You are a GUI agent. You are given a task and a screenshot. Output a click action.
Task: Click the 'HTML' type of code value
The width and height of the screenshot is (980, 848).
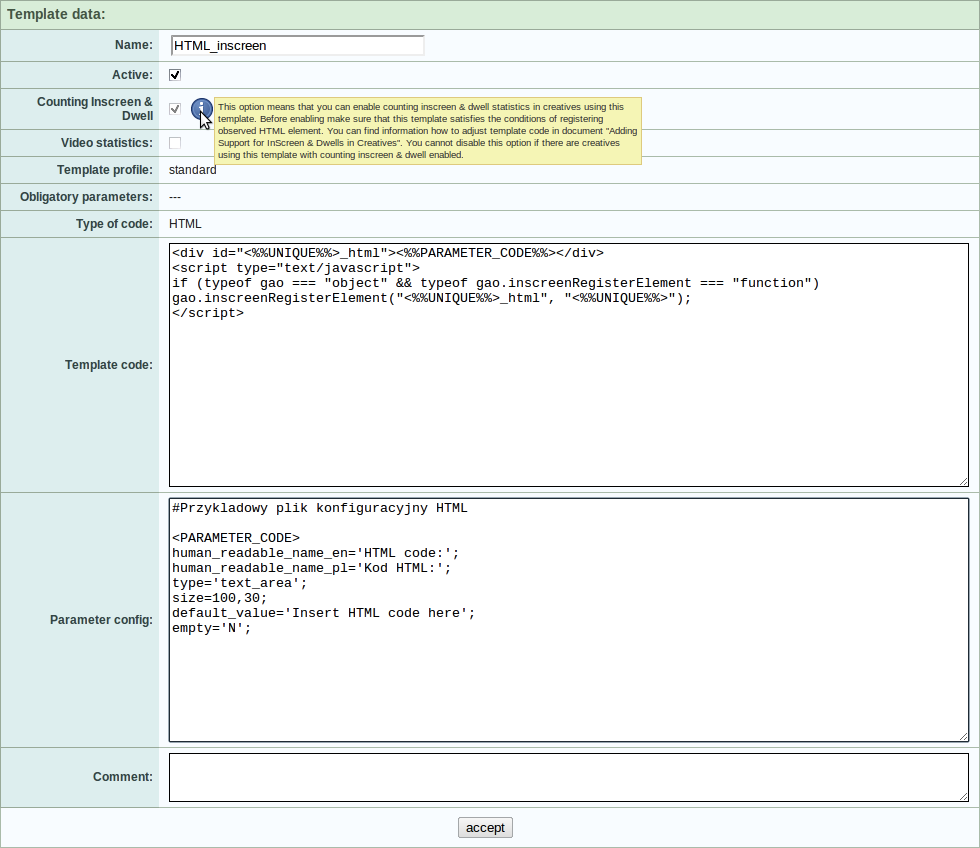coord(185,224)
